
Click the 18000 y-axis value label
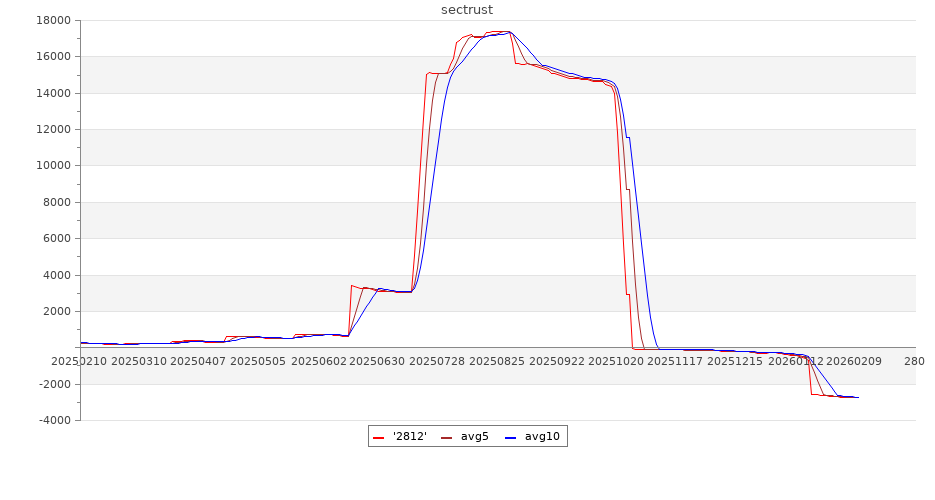click(x=51, y=20)
